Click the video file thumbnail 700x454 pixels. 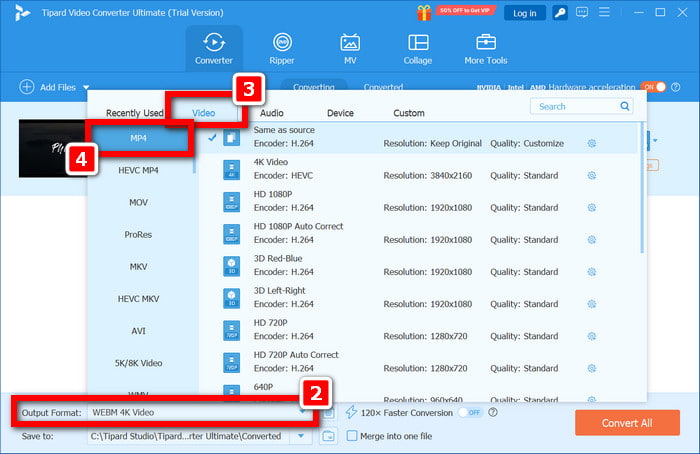pyautogui.click(x=53, y=149)
